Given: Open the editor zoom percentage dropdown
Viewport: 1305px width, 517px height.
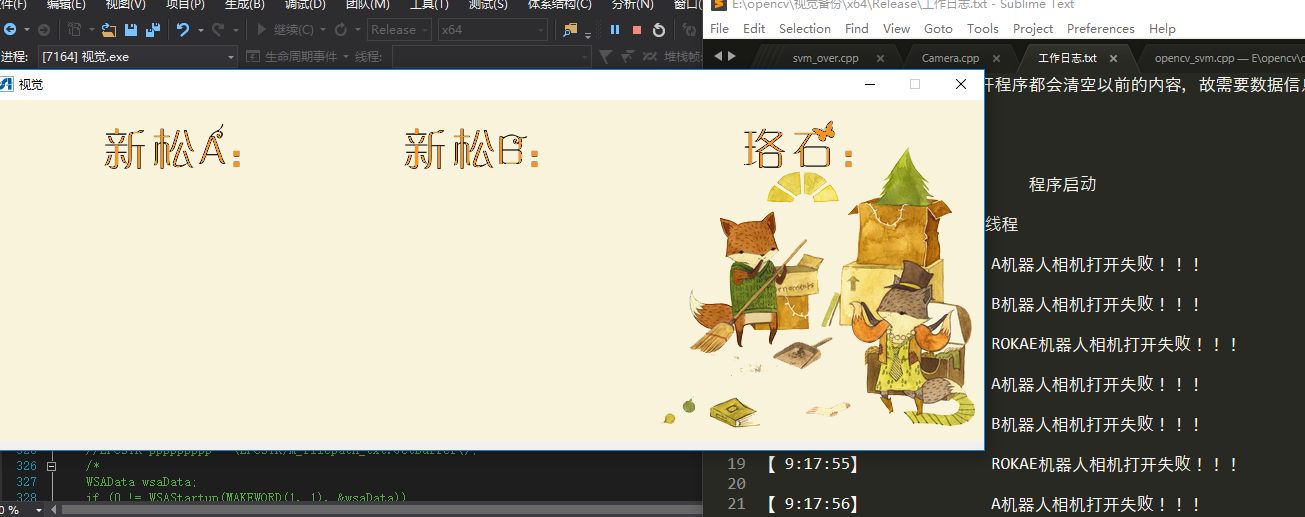Looking at the screenshot, I should (x=39, y=510).
